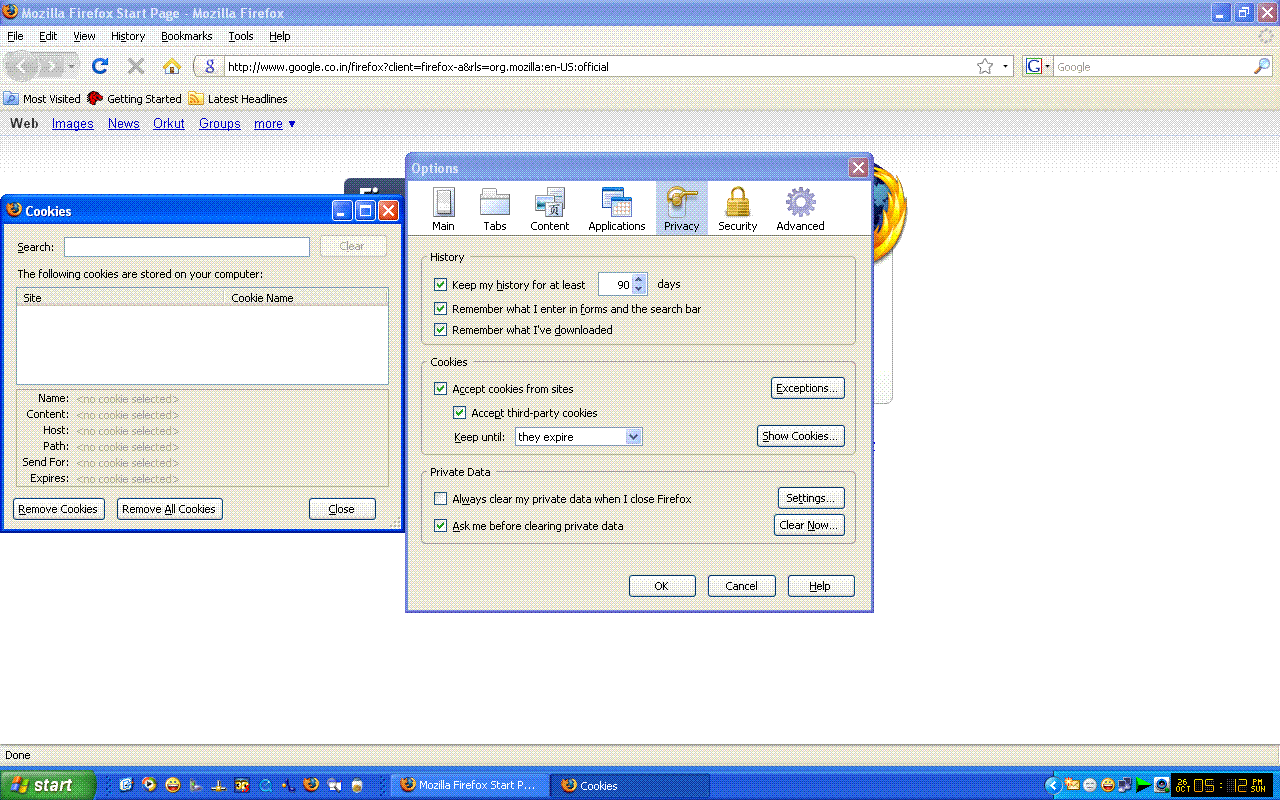Click the Windows Start button
Screen dimensions: 1280x800
(48, 785)
